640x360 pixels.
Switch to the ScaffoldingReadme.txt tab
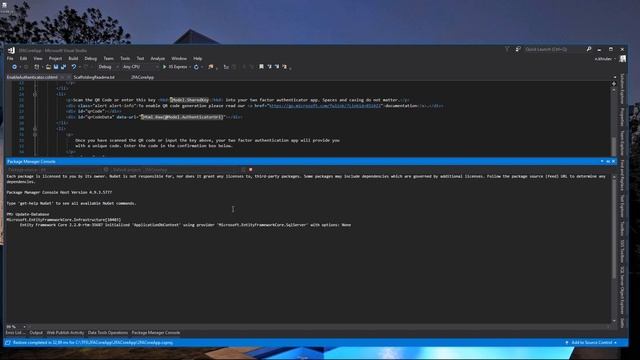94,77
